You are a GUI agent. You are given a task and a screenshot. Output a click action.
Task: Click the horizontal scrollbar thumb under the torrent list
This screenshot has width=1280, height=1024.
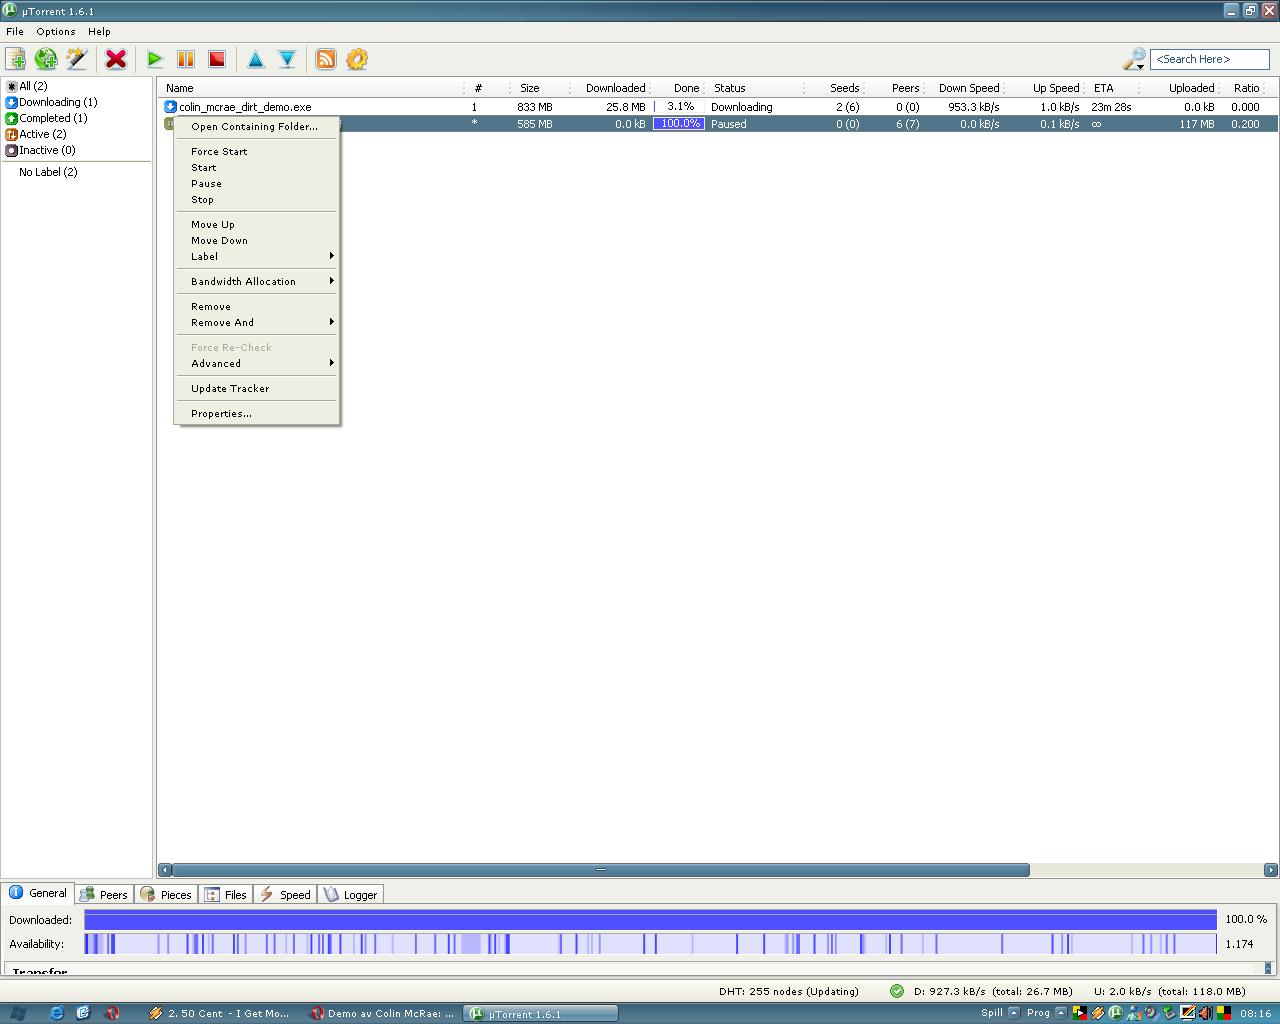coord(601,870)
